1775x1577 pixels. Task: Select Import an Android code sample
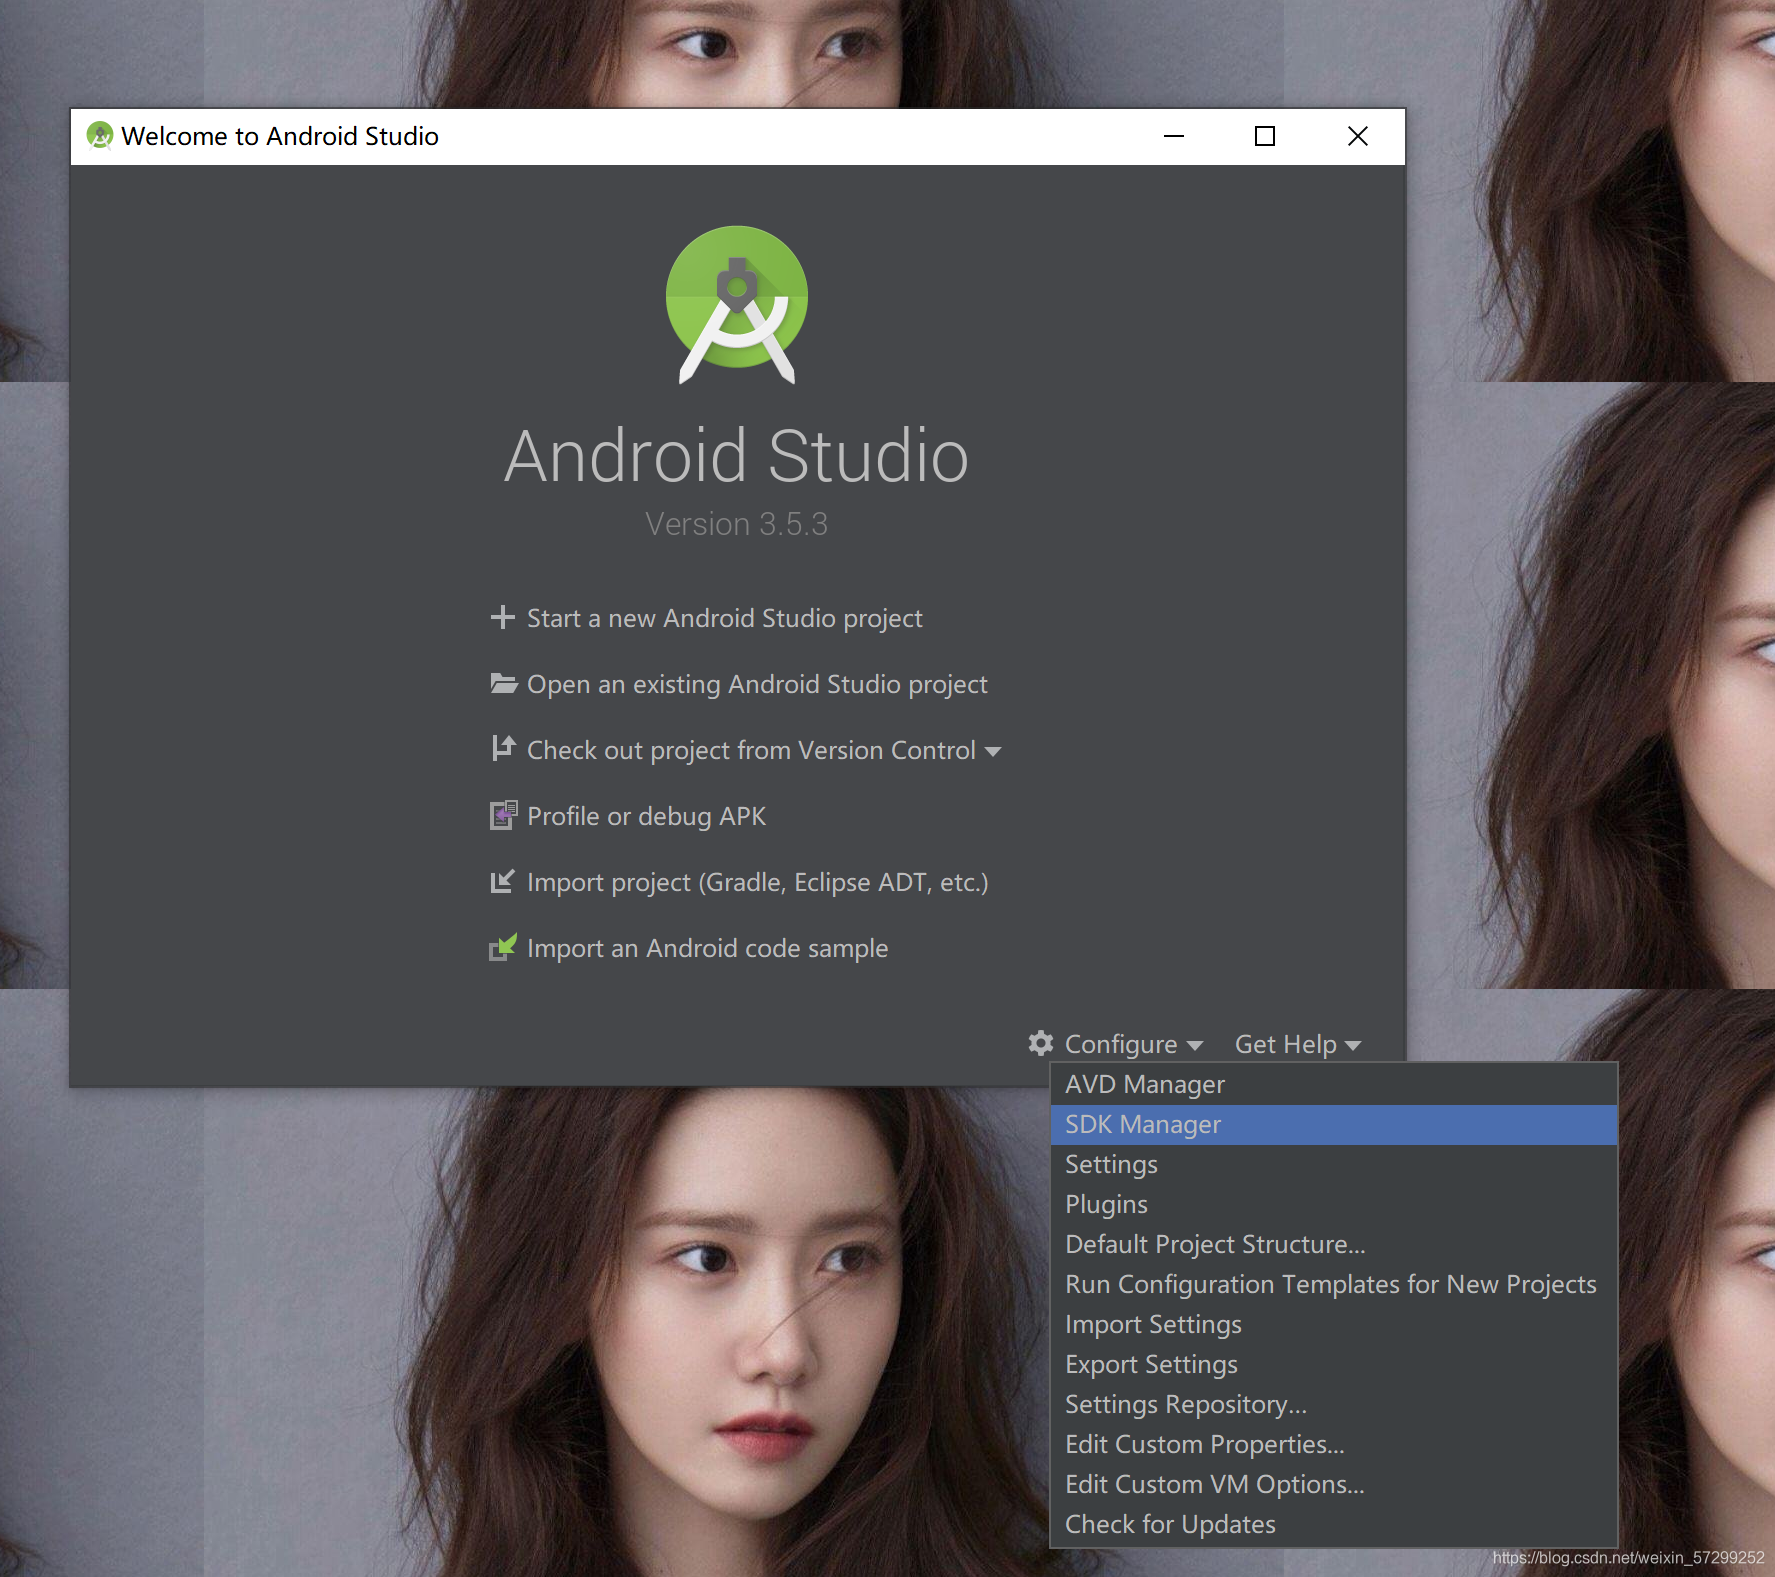tap(707, 948)
